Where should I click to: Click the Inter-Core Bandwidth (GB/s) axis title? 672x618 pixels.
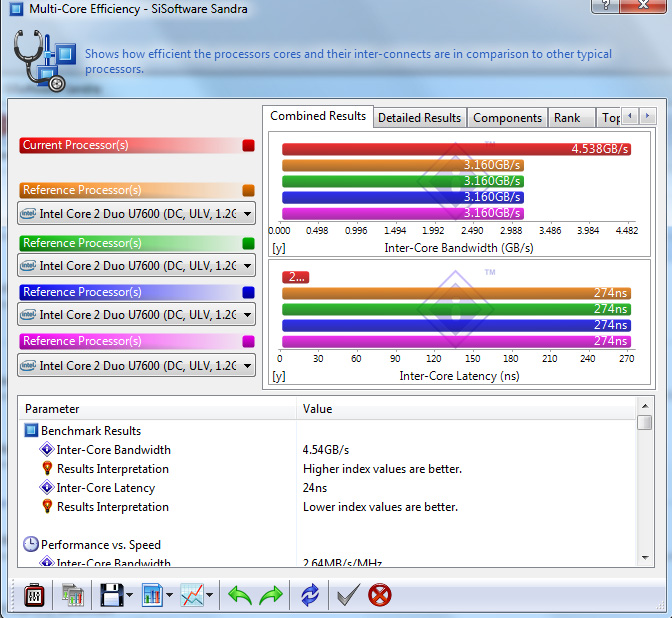pyautogui.click(x=459, y=248)
